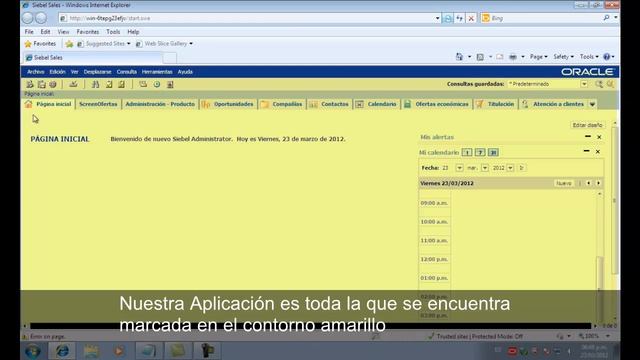
Task: Click the download-arrow Siebel toolbar icon
Action: (73, 84)
